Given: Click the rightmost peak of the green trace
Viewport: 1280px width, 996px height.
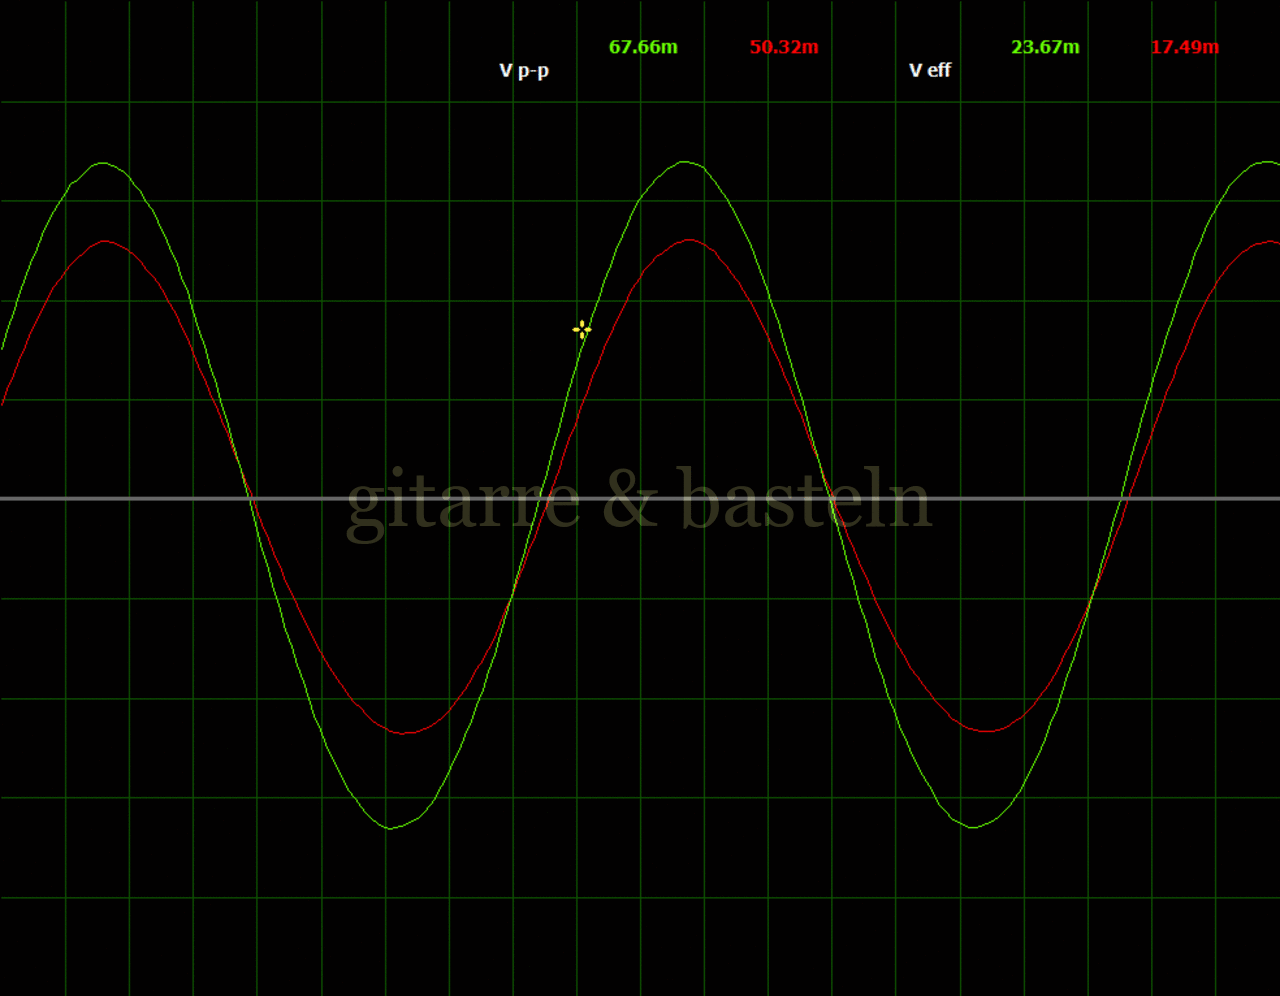Looking at the screenshot, I should (1265, 162).
